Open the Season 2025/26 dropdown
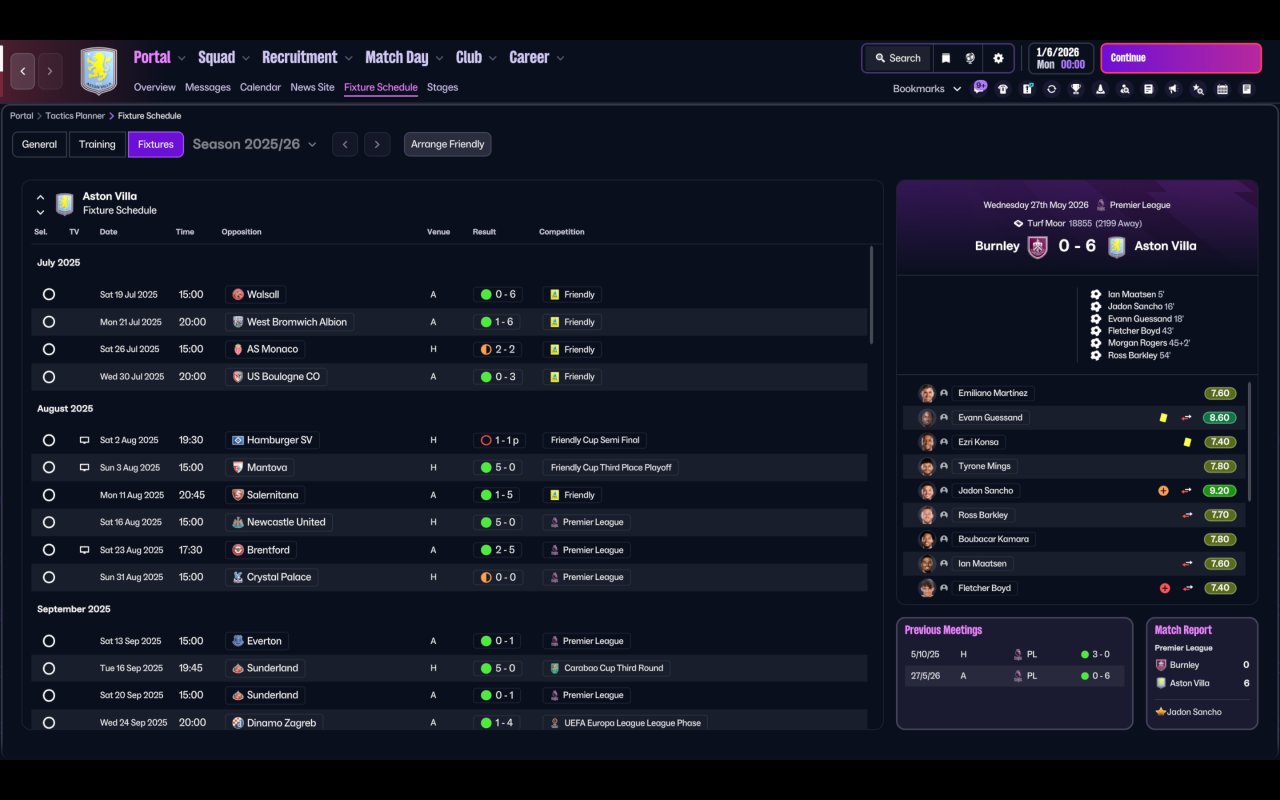The width and height of the screenshot is (1280, 800). tap(254, 145)
